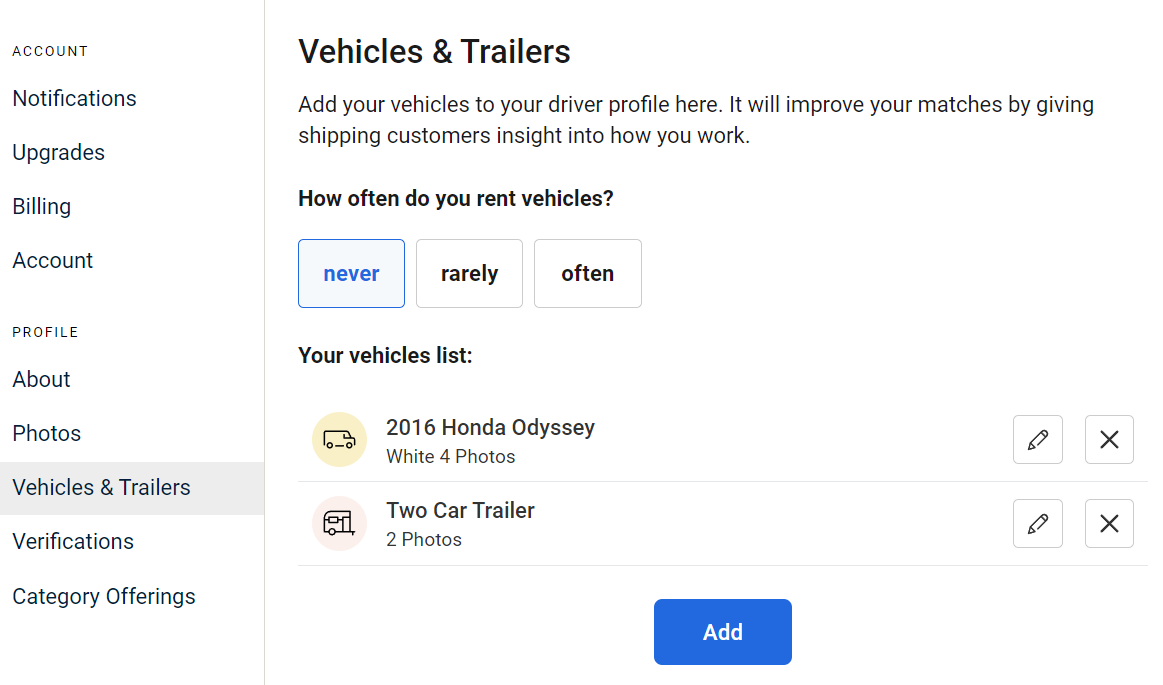Edit the Two Car Trailer entry
The height and width of the screenshot is (685, 1163).
tap(1038, 523)
